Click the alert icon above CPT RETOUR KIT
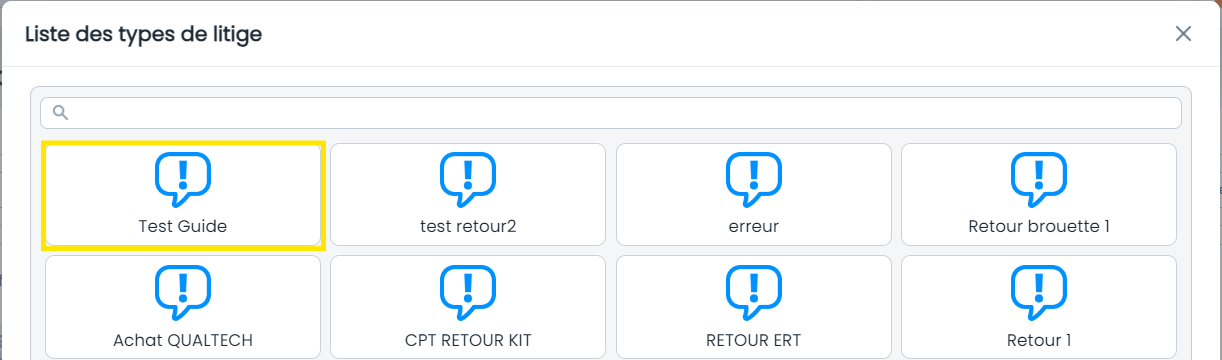 [468, 293]
